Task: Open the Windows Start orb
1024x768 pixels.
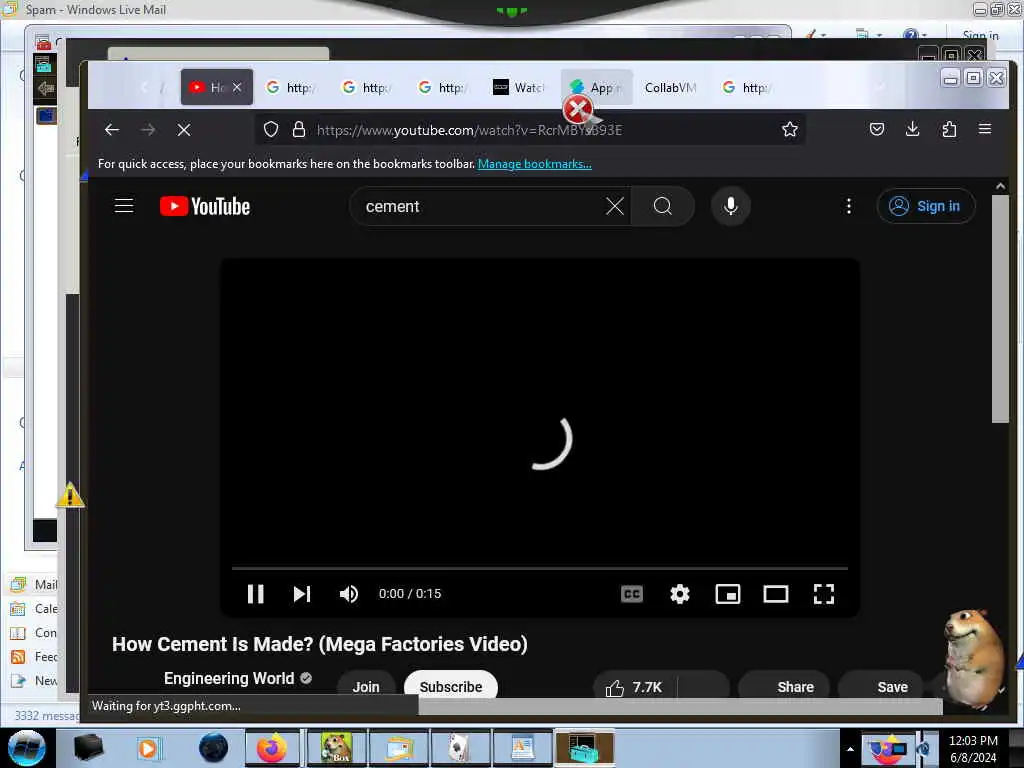Action: coord(27,748)
